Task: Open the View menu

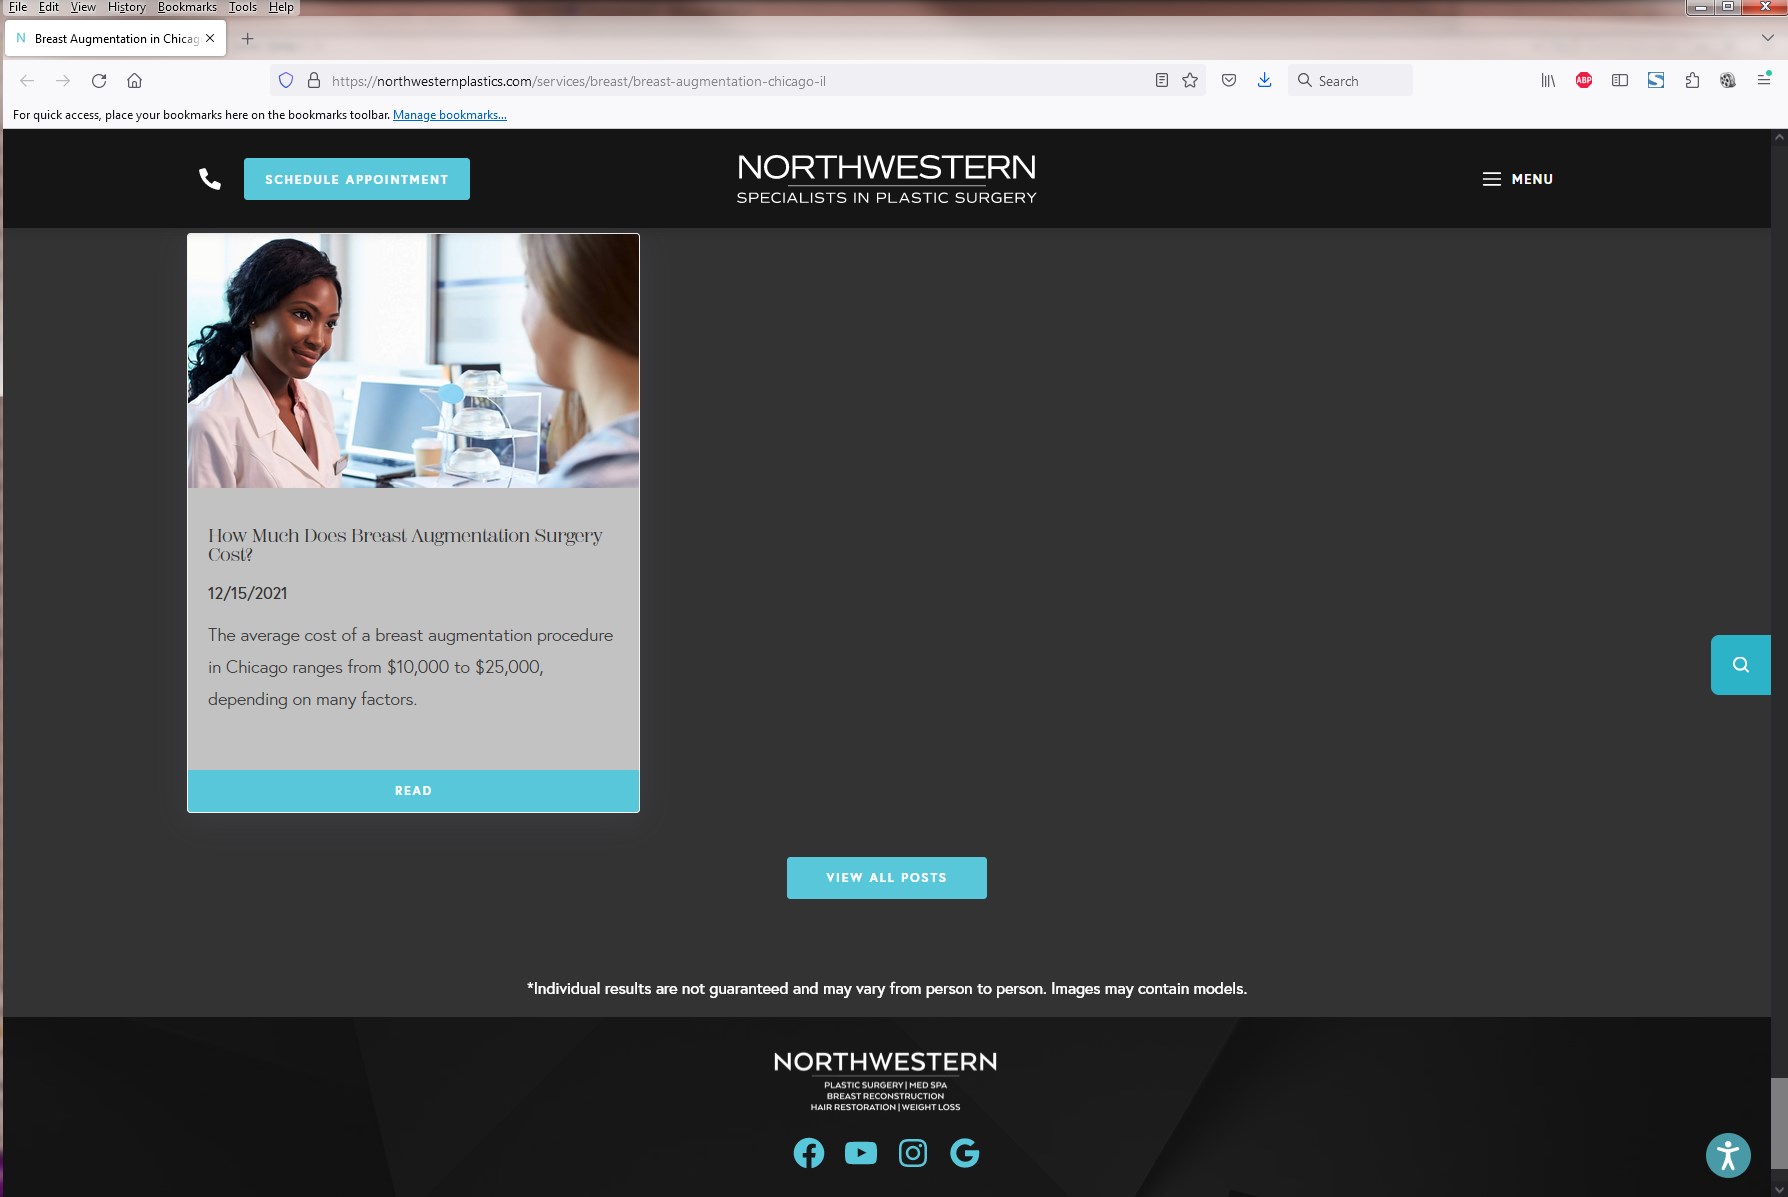Action: tap(83, 7)
